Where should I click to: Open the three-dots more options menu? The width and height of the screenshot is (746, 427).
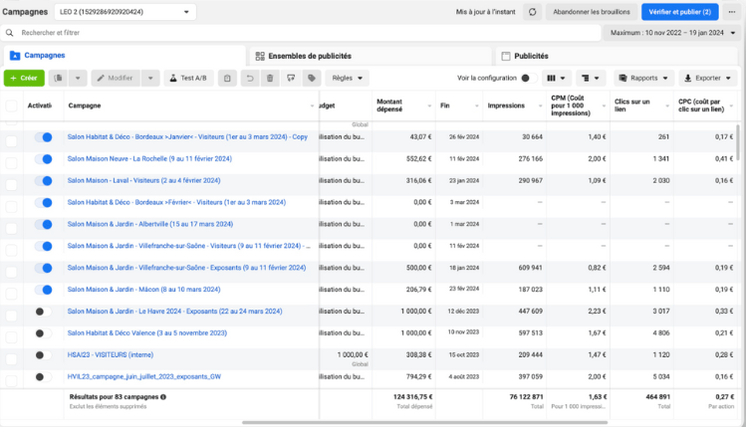tap(732, 12)
